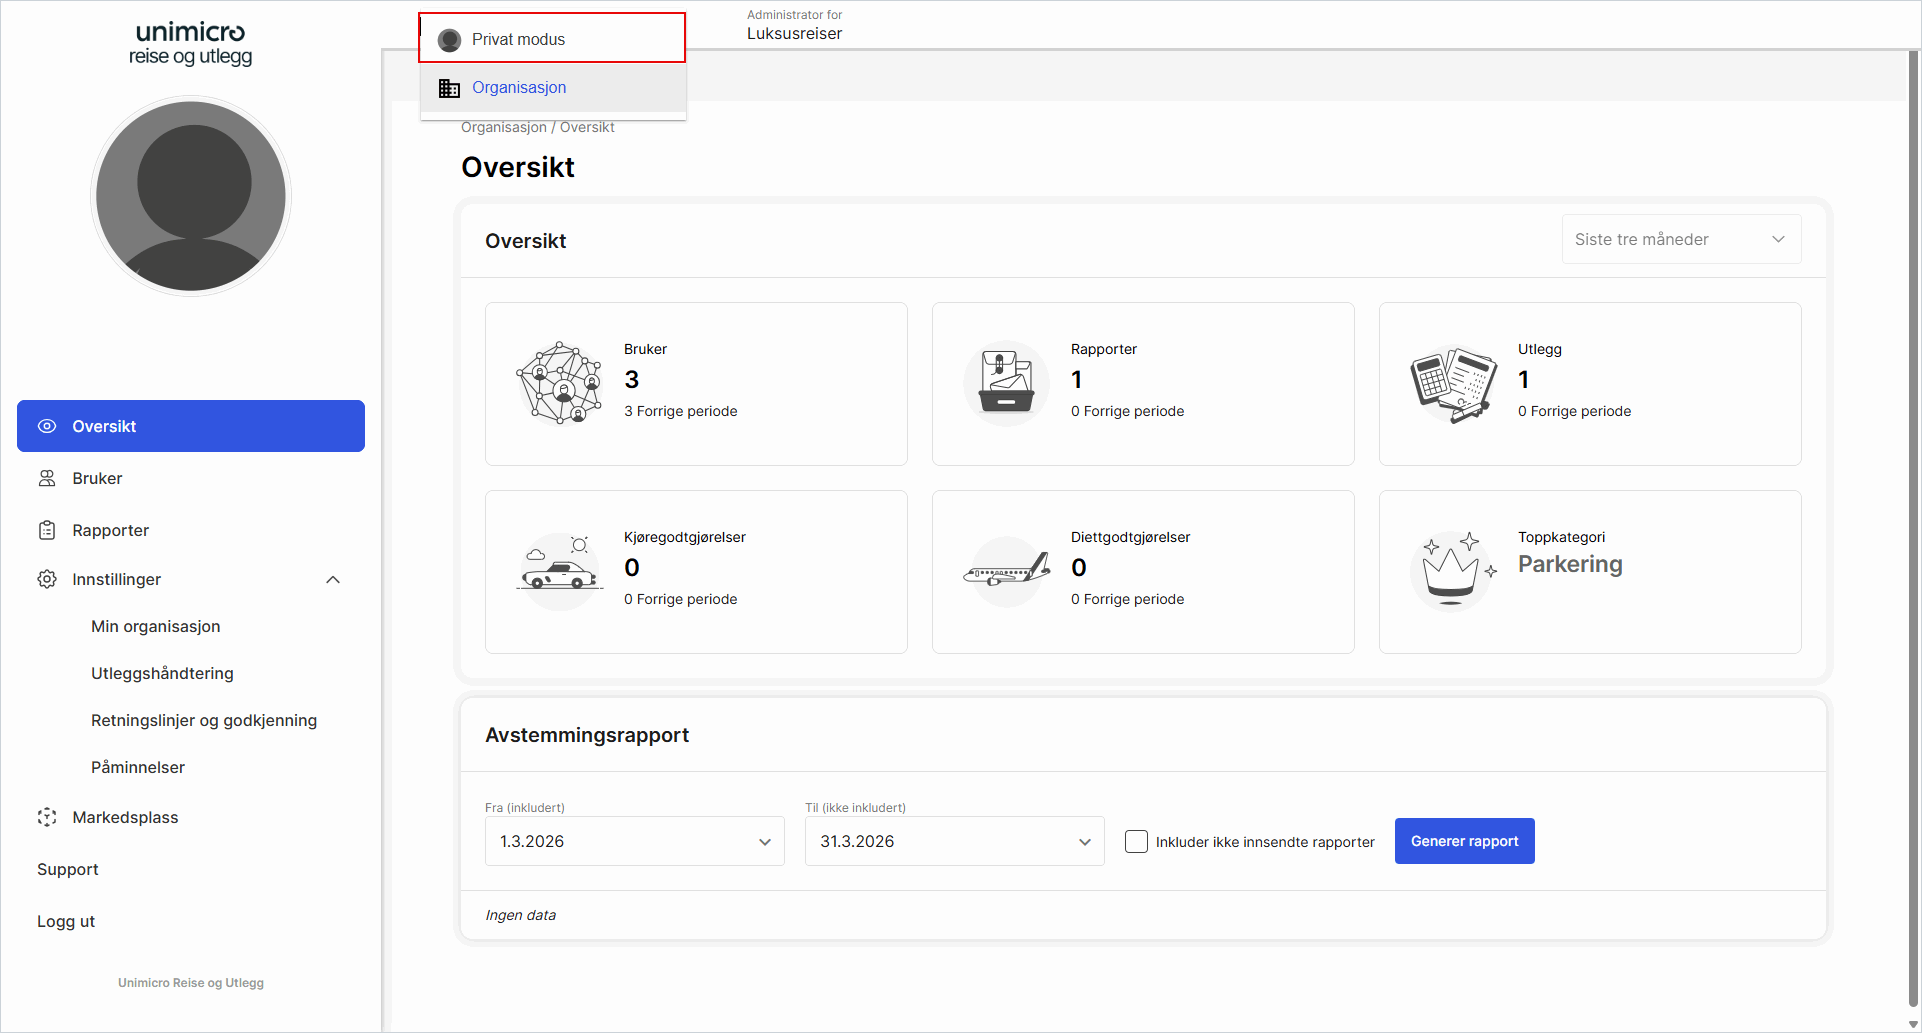This screenshot has width=1922, height=1033.
Task: Click the building icon next to Organisasjon
Action: coord(450,88)
